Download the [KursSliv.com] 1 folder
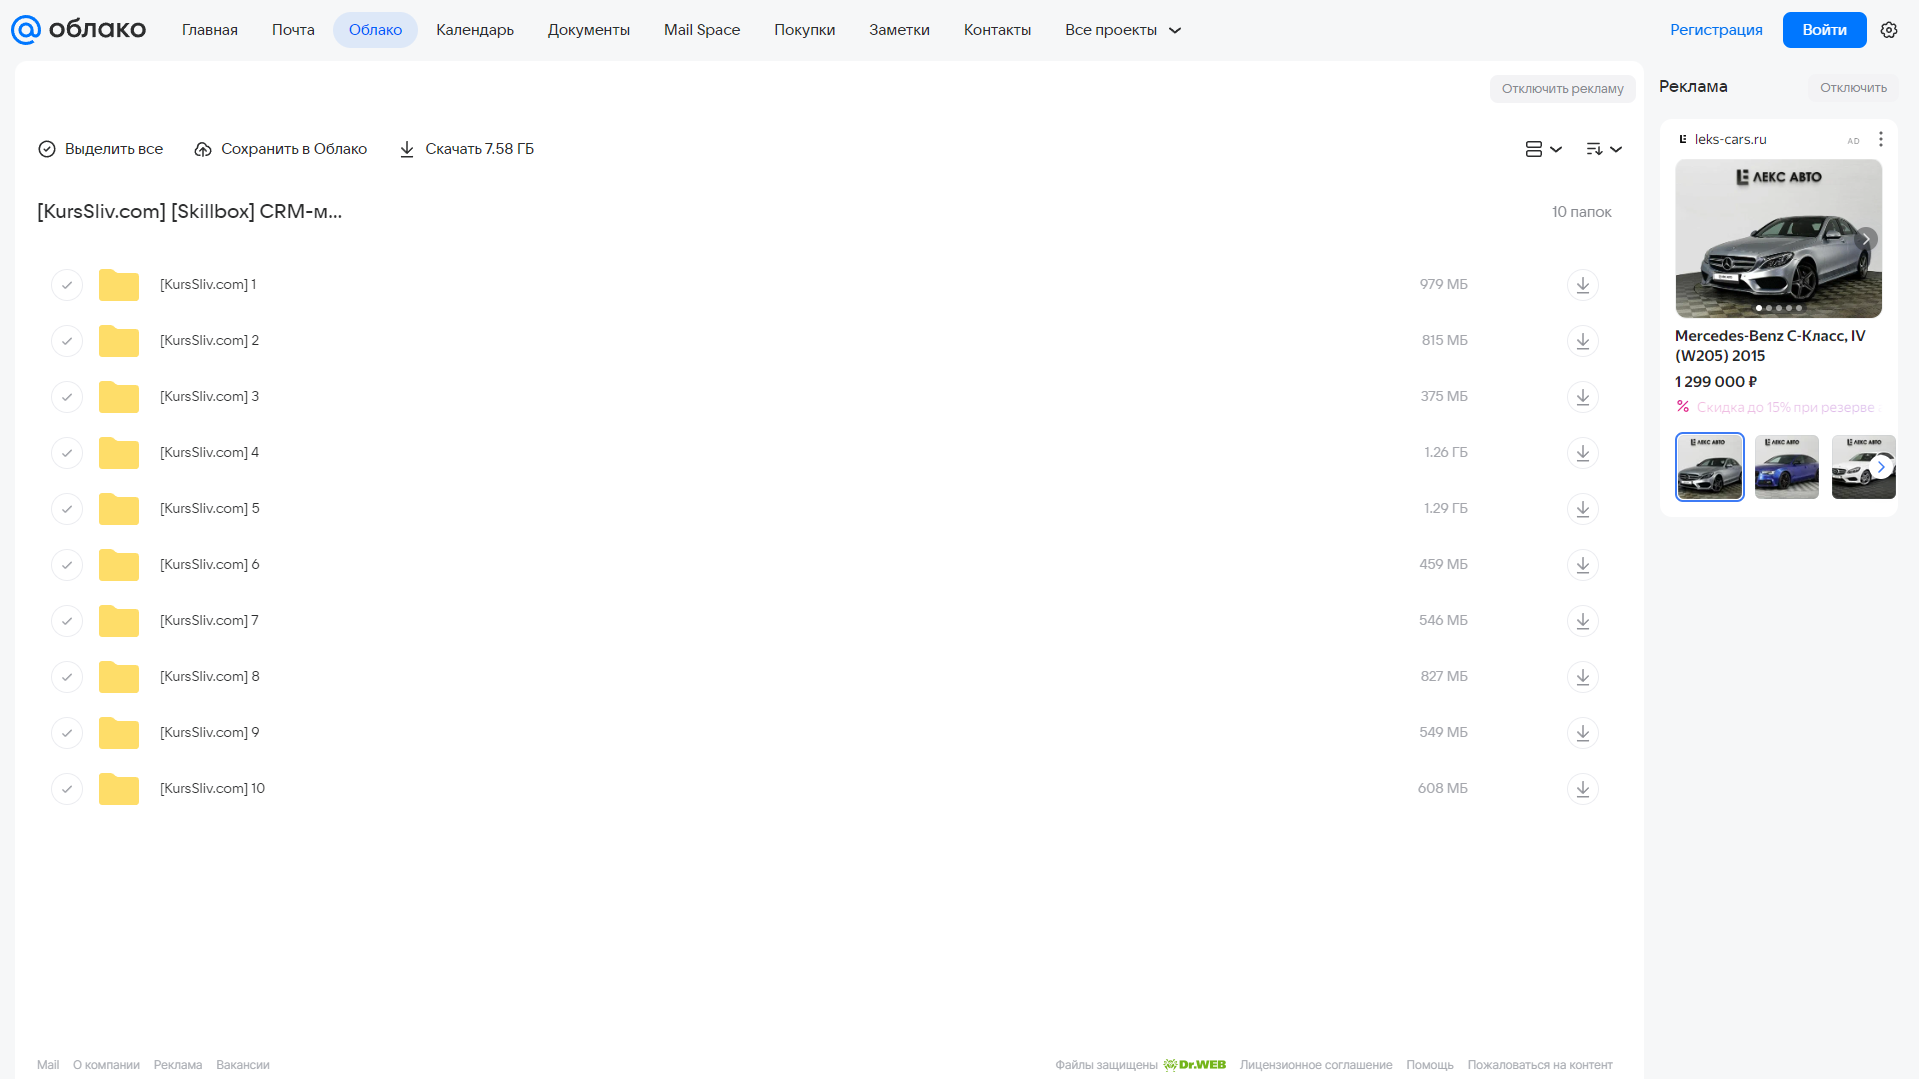This screenshot has height=1079, width=1919. (x=1582, y=285)
